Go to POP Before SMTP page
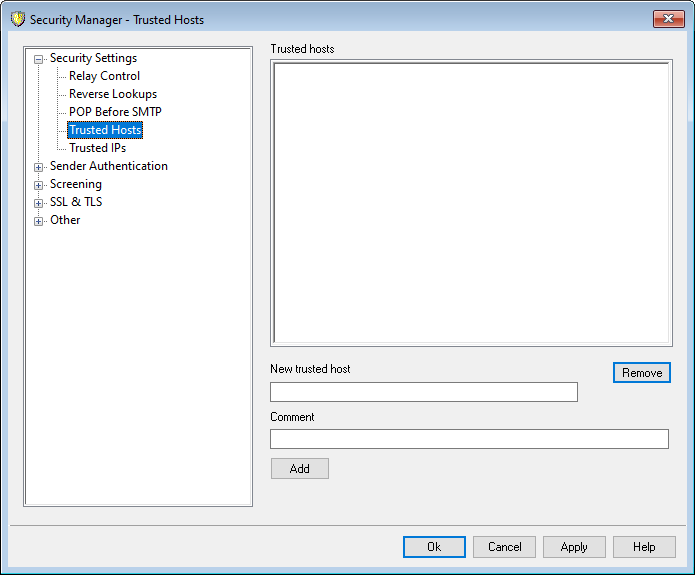The width and height of the screenshot is (695, 575). (115, 112)
